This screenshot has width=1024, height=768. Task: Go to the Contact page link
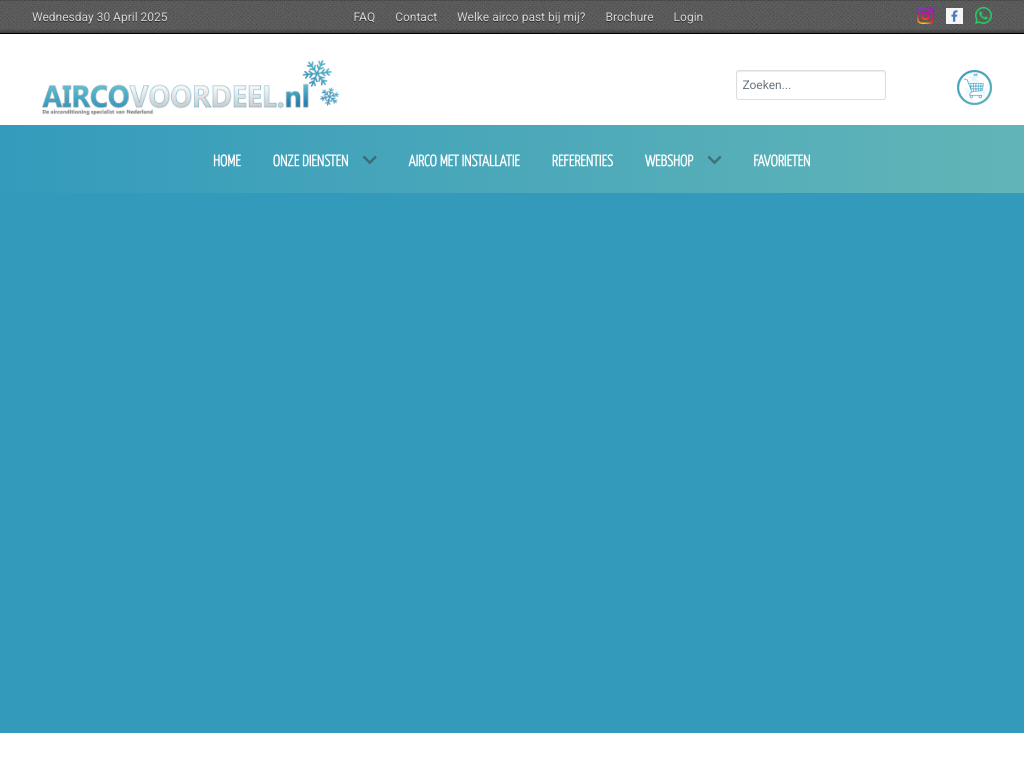click(416, 17)
